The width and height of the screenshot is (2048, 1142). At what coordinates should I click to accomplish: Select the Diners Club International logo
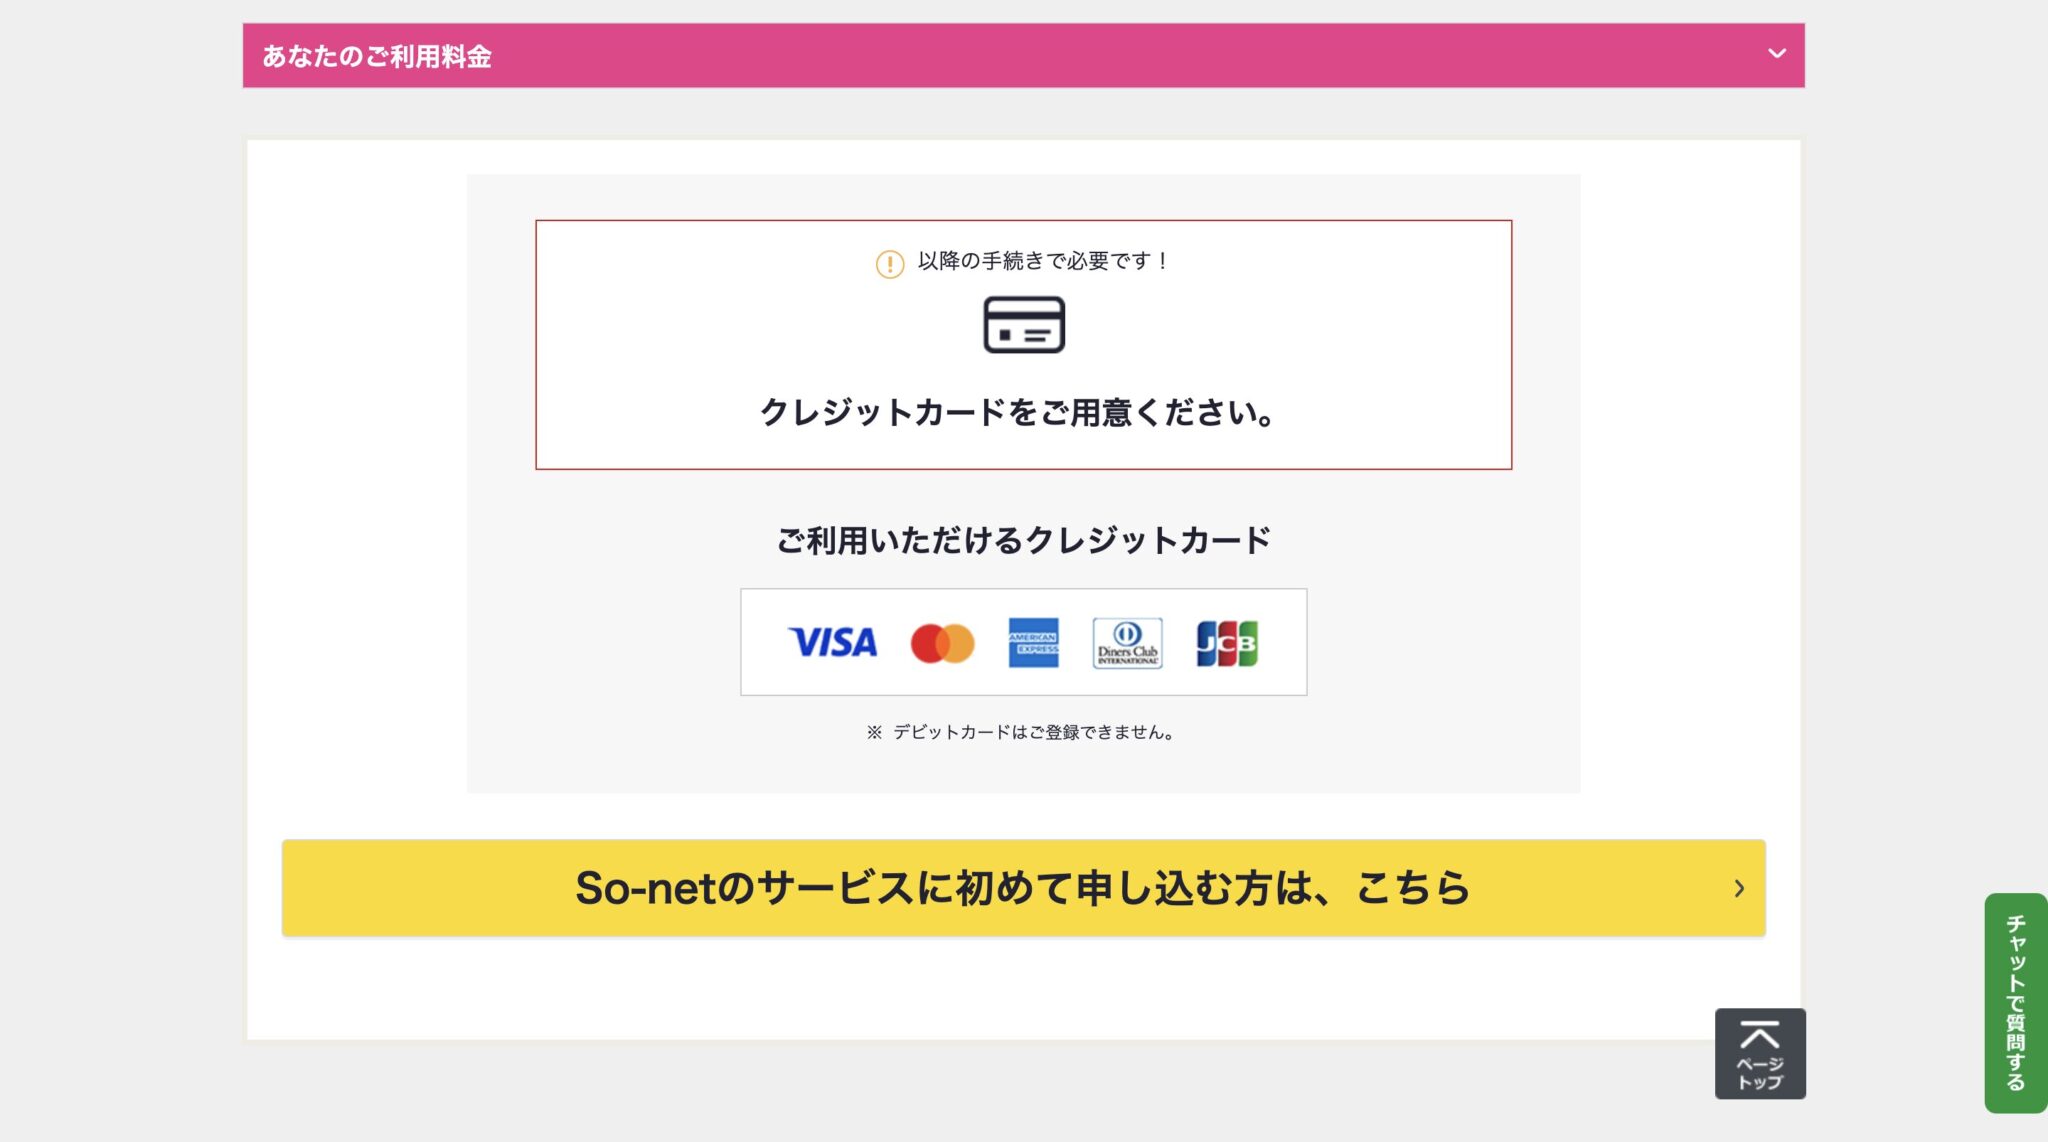point(1128,643)
